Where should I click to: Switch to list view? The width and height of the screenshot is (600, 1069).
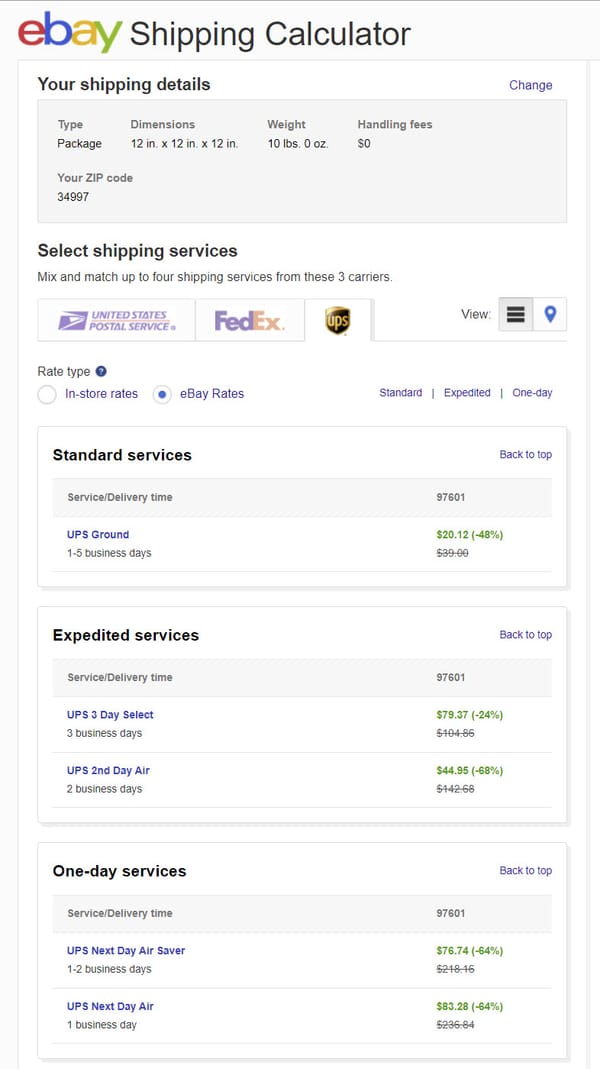515,314
